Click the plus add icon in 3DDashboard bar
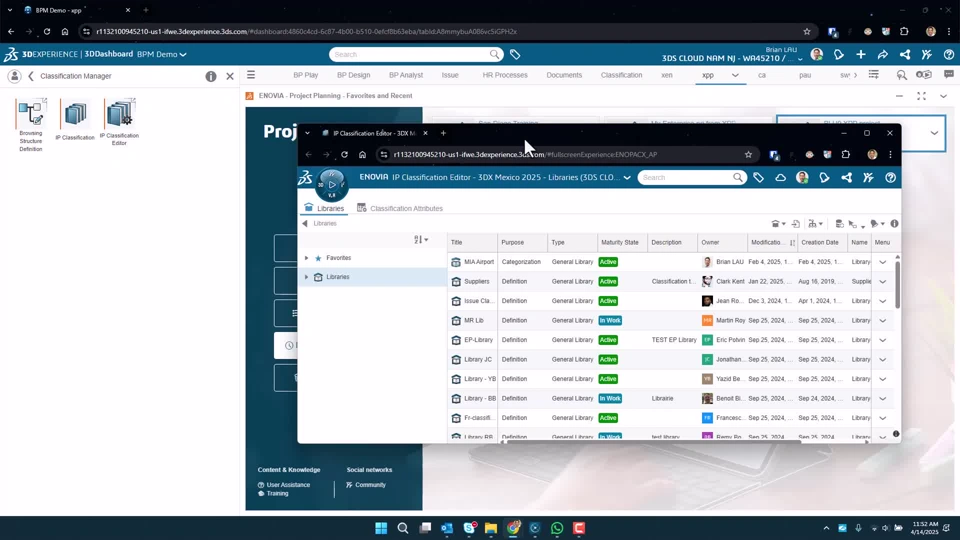 [861, 54]
